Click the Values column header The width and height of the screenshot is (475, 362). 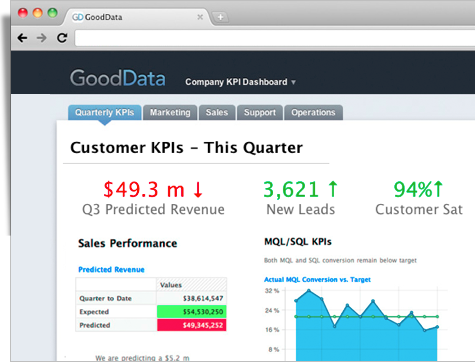[x=192, y=285]
